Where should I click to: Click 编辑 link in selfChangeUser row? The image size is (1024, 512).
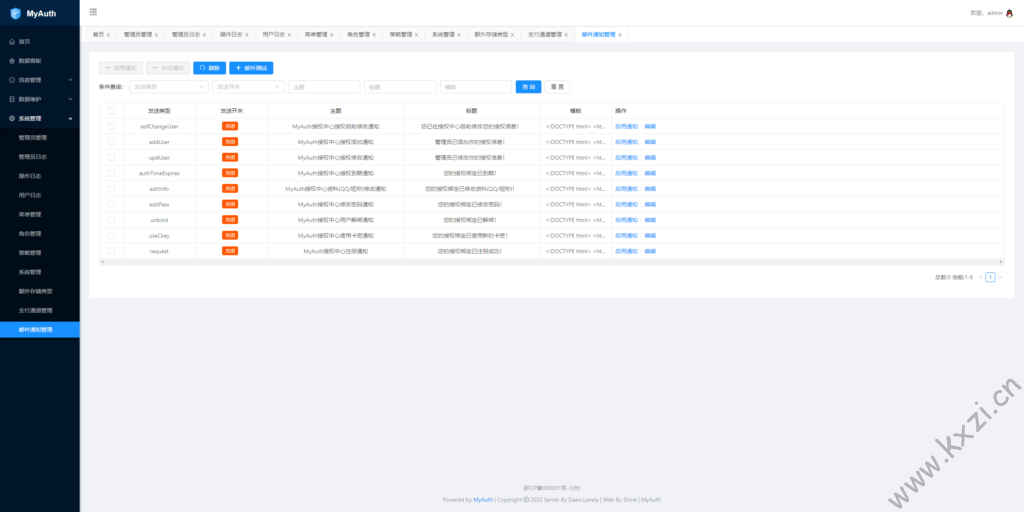click(x=650, y=126)
